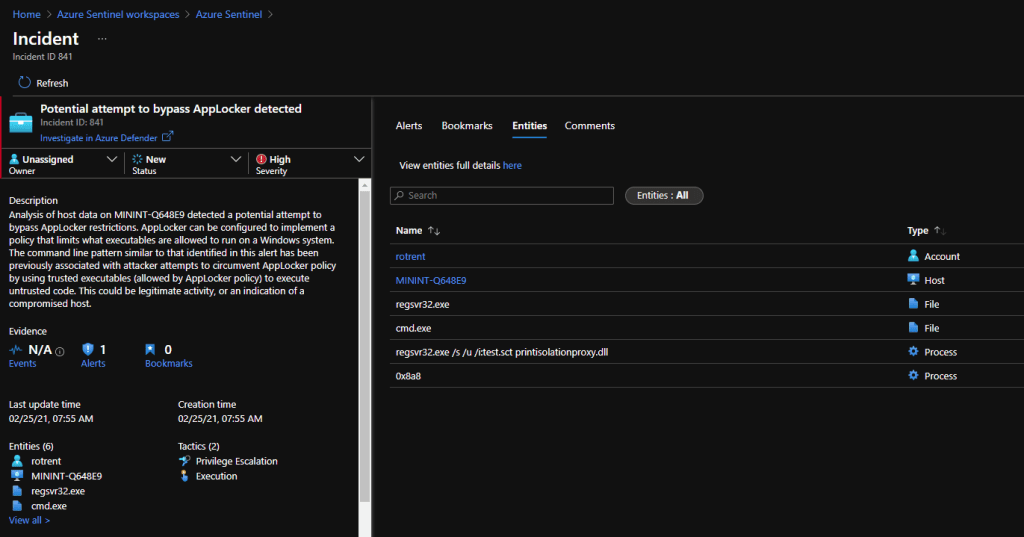Click the Bookmarks evidence label link
The image size is (1024, 537).
click(168, 363)
